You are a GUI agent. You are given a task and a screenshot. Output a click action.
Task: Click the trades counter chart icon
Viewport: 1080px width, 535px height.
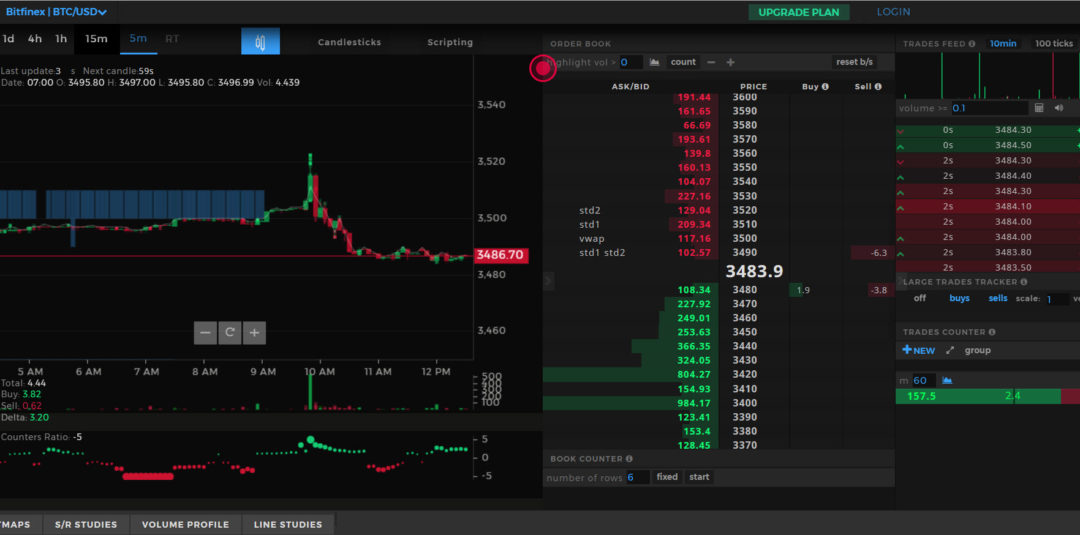[947, 380]
